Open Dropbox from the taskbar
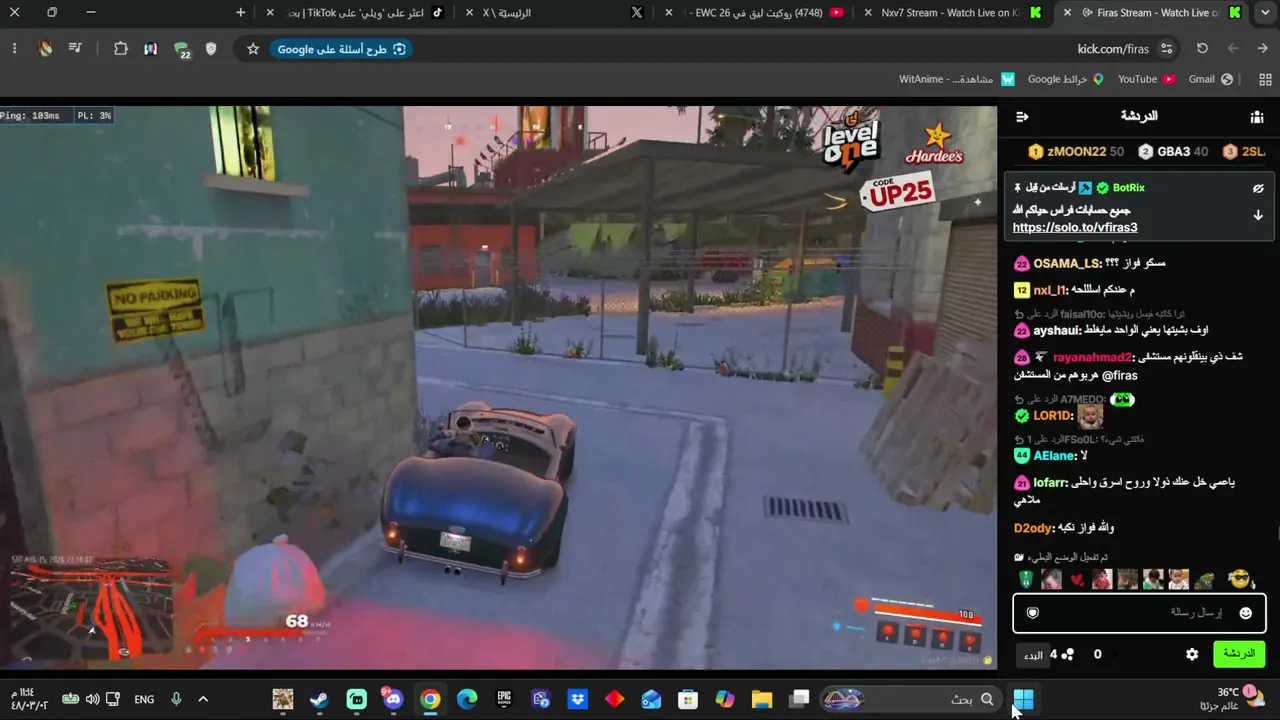Viewport: 1280px width, 720px height. click(578, 699)
